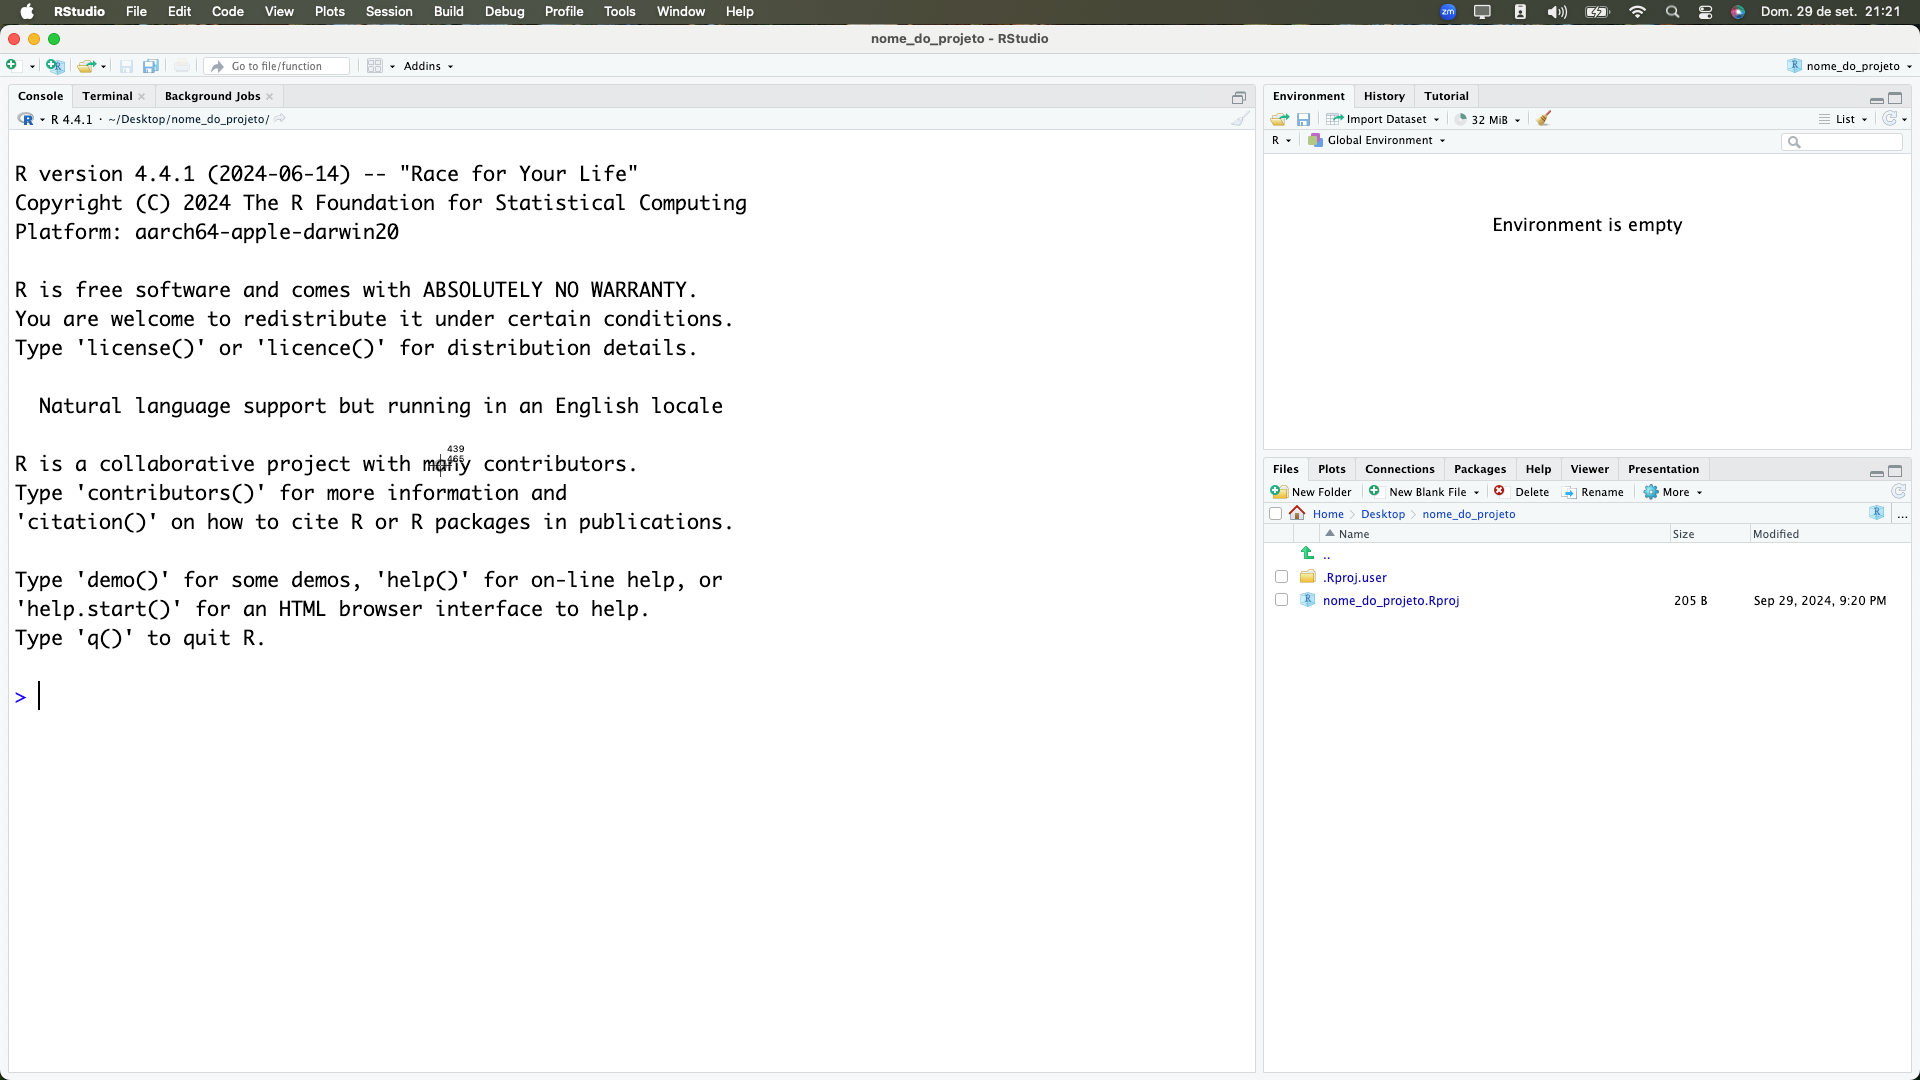Open the 32 MiB memory usage dropdown
The width and height of the screenshot is (1920, 1080).
coord(1488,119)
